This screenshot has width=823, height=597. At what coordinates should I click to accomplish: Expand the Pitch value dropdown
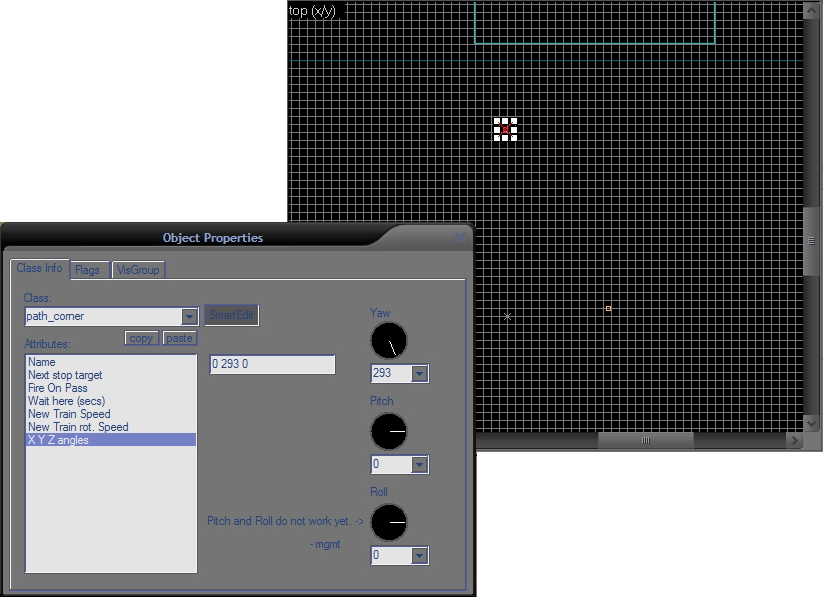click(x=420, y=465)
